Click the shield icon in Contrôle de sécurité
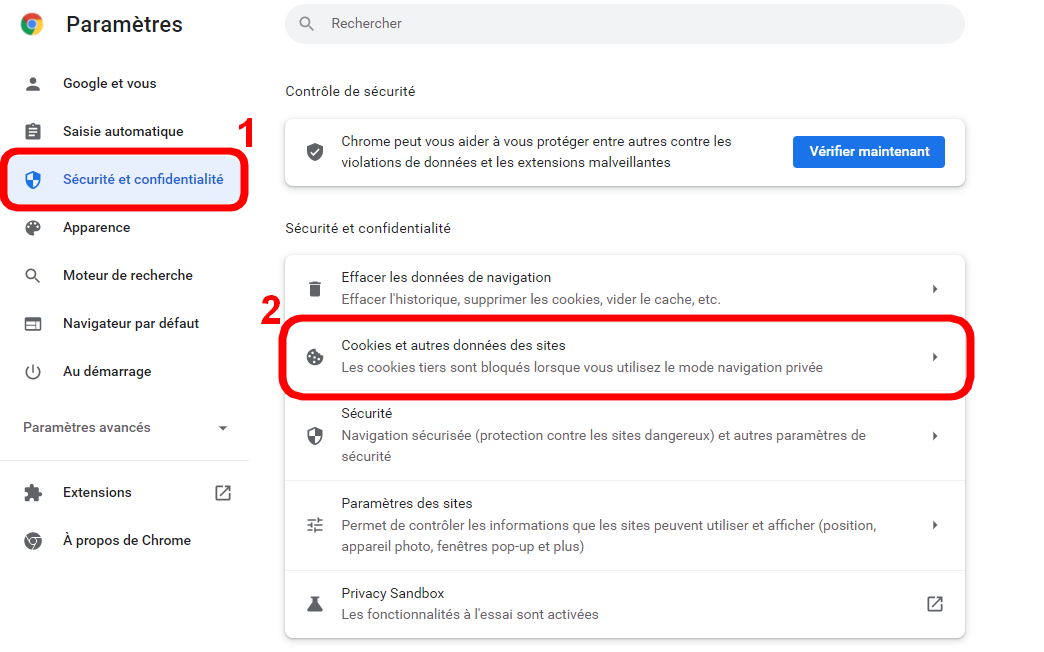Image resolution: width=1044 pixels, height=652 pixels. pos(315,152)
